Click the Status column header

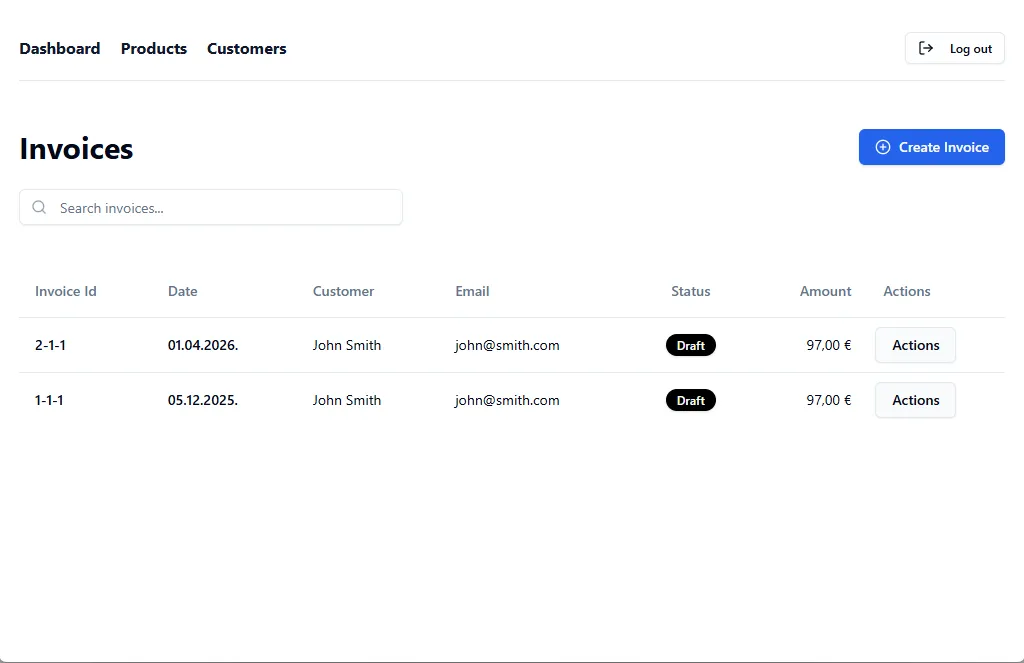tap(690, 291)
